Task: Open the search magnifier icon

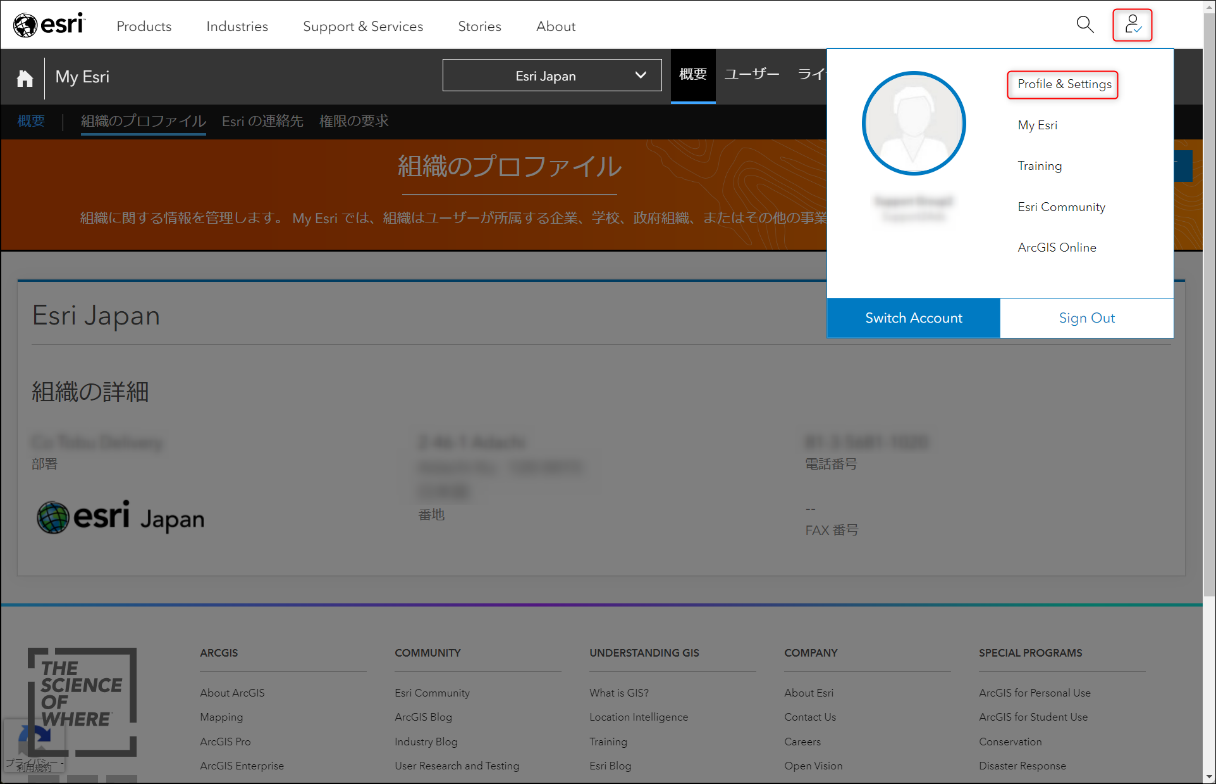Action: click(x=1085, y=25)
